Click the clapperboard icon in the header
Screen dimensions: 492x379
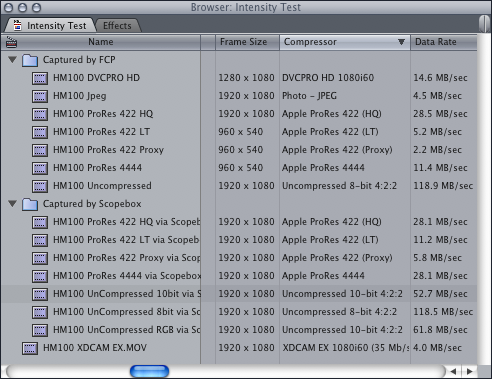click(11, 42)
